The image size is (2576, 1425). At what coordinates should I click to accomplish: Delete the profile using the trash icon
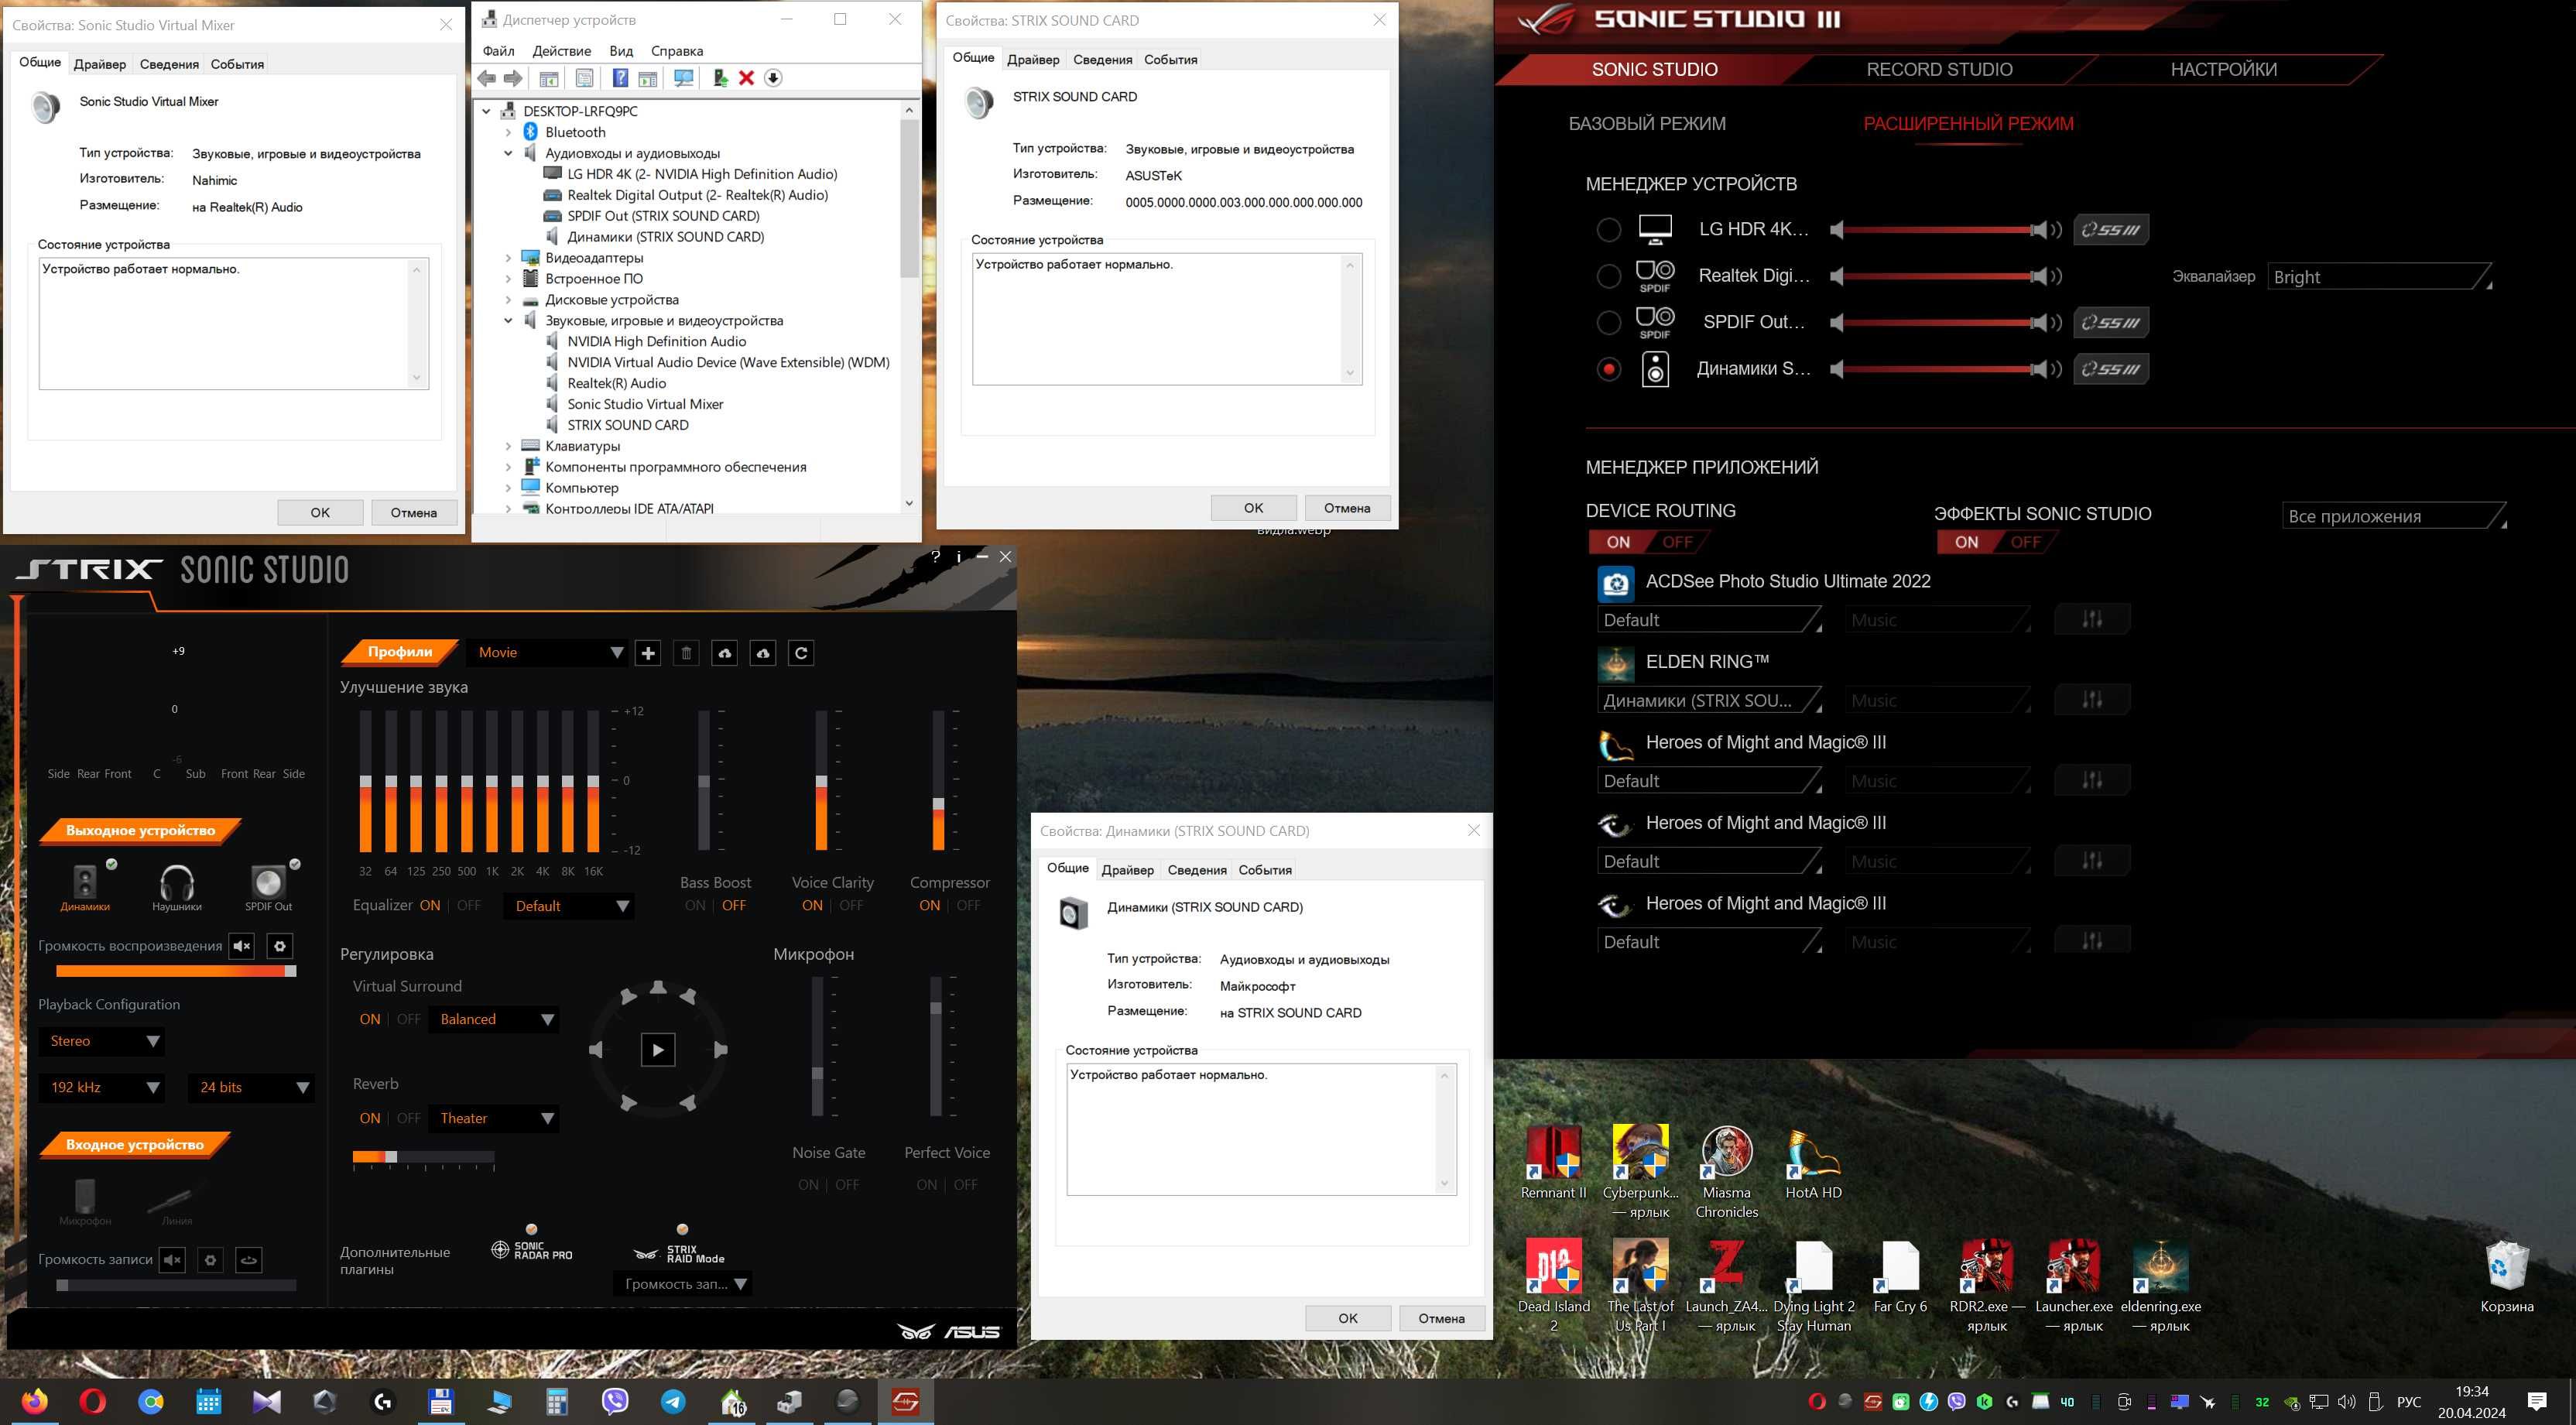click(x=686, y=653)
